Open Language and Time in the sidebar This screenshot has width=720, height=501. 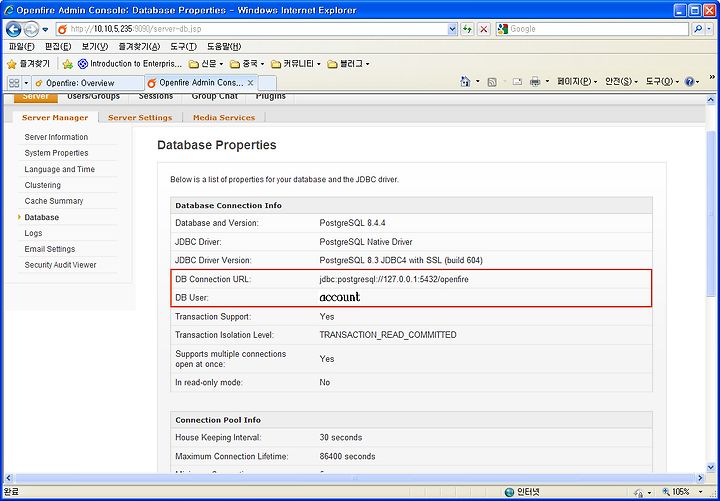pos(60,169)
